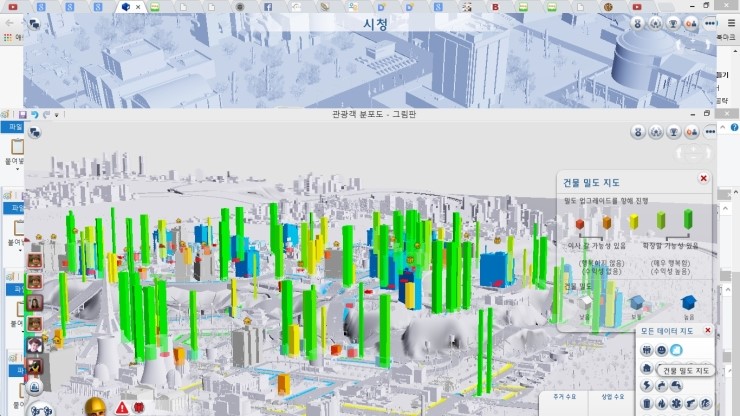
Task: Open the region view icon below the avatars
Action: tap(34, 388)
